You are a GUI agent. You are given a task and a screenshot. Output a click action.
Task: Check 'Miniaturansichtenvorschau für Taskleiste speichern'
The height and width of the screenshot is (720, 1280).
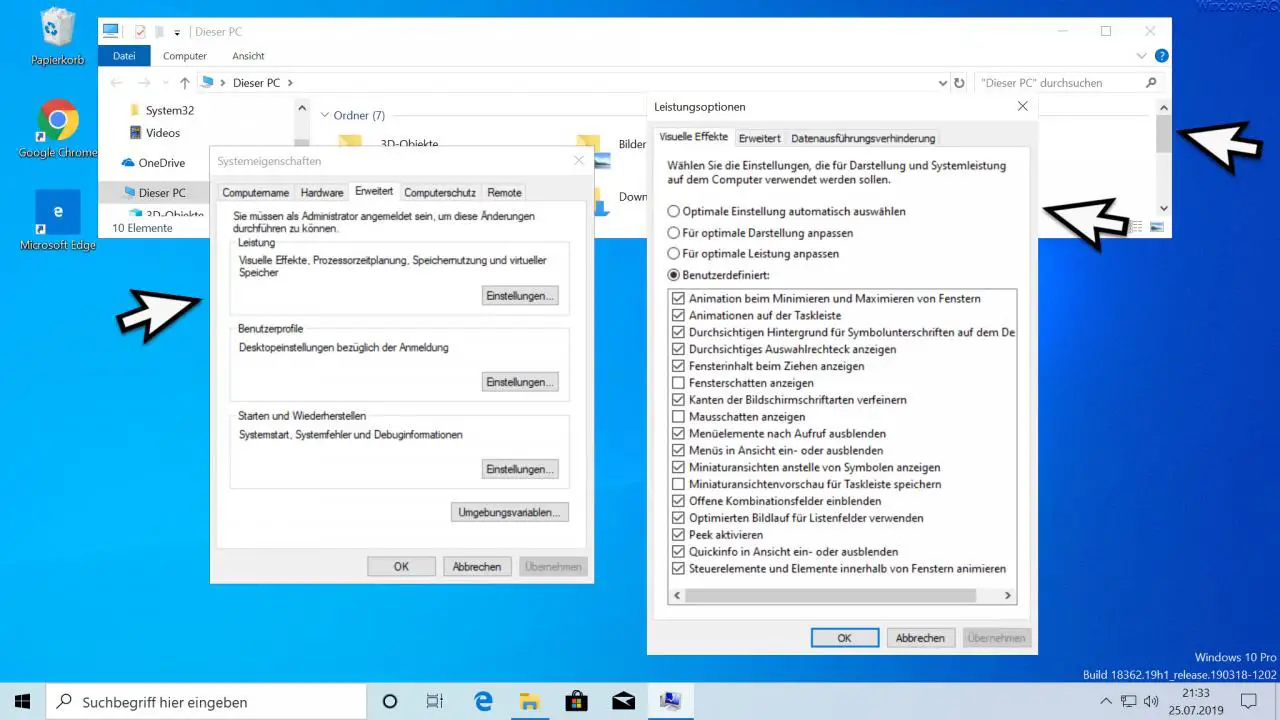pos(679,485)
